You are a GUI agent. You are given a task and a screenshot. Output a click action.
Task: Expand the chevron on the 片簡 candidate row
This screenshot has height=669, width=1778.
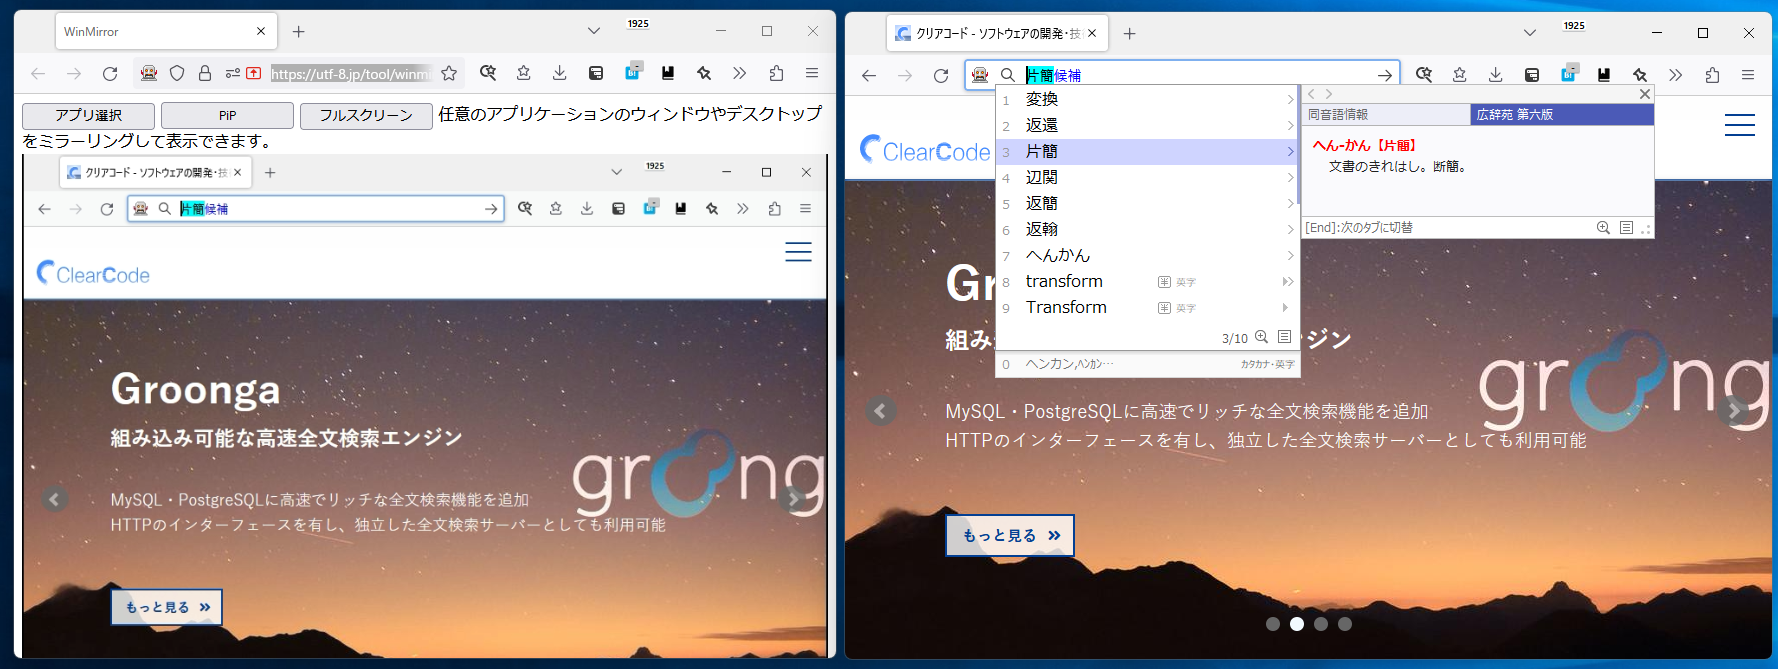tap(1290, 151)
